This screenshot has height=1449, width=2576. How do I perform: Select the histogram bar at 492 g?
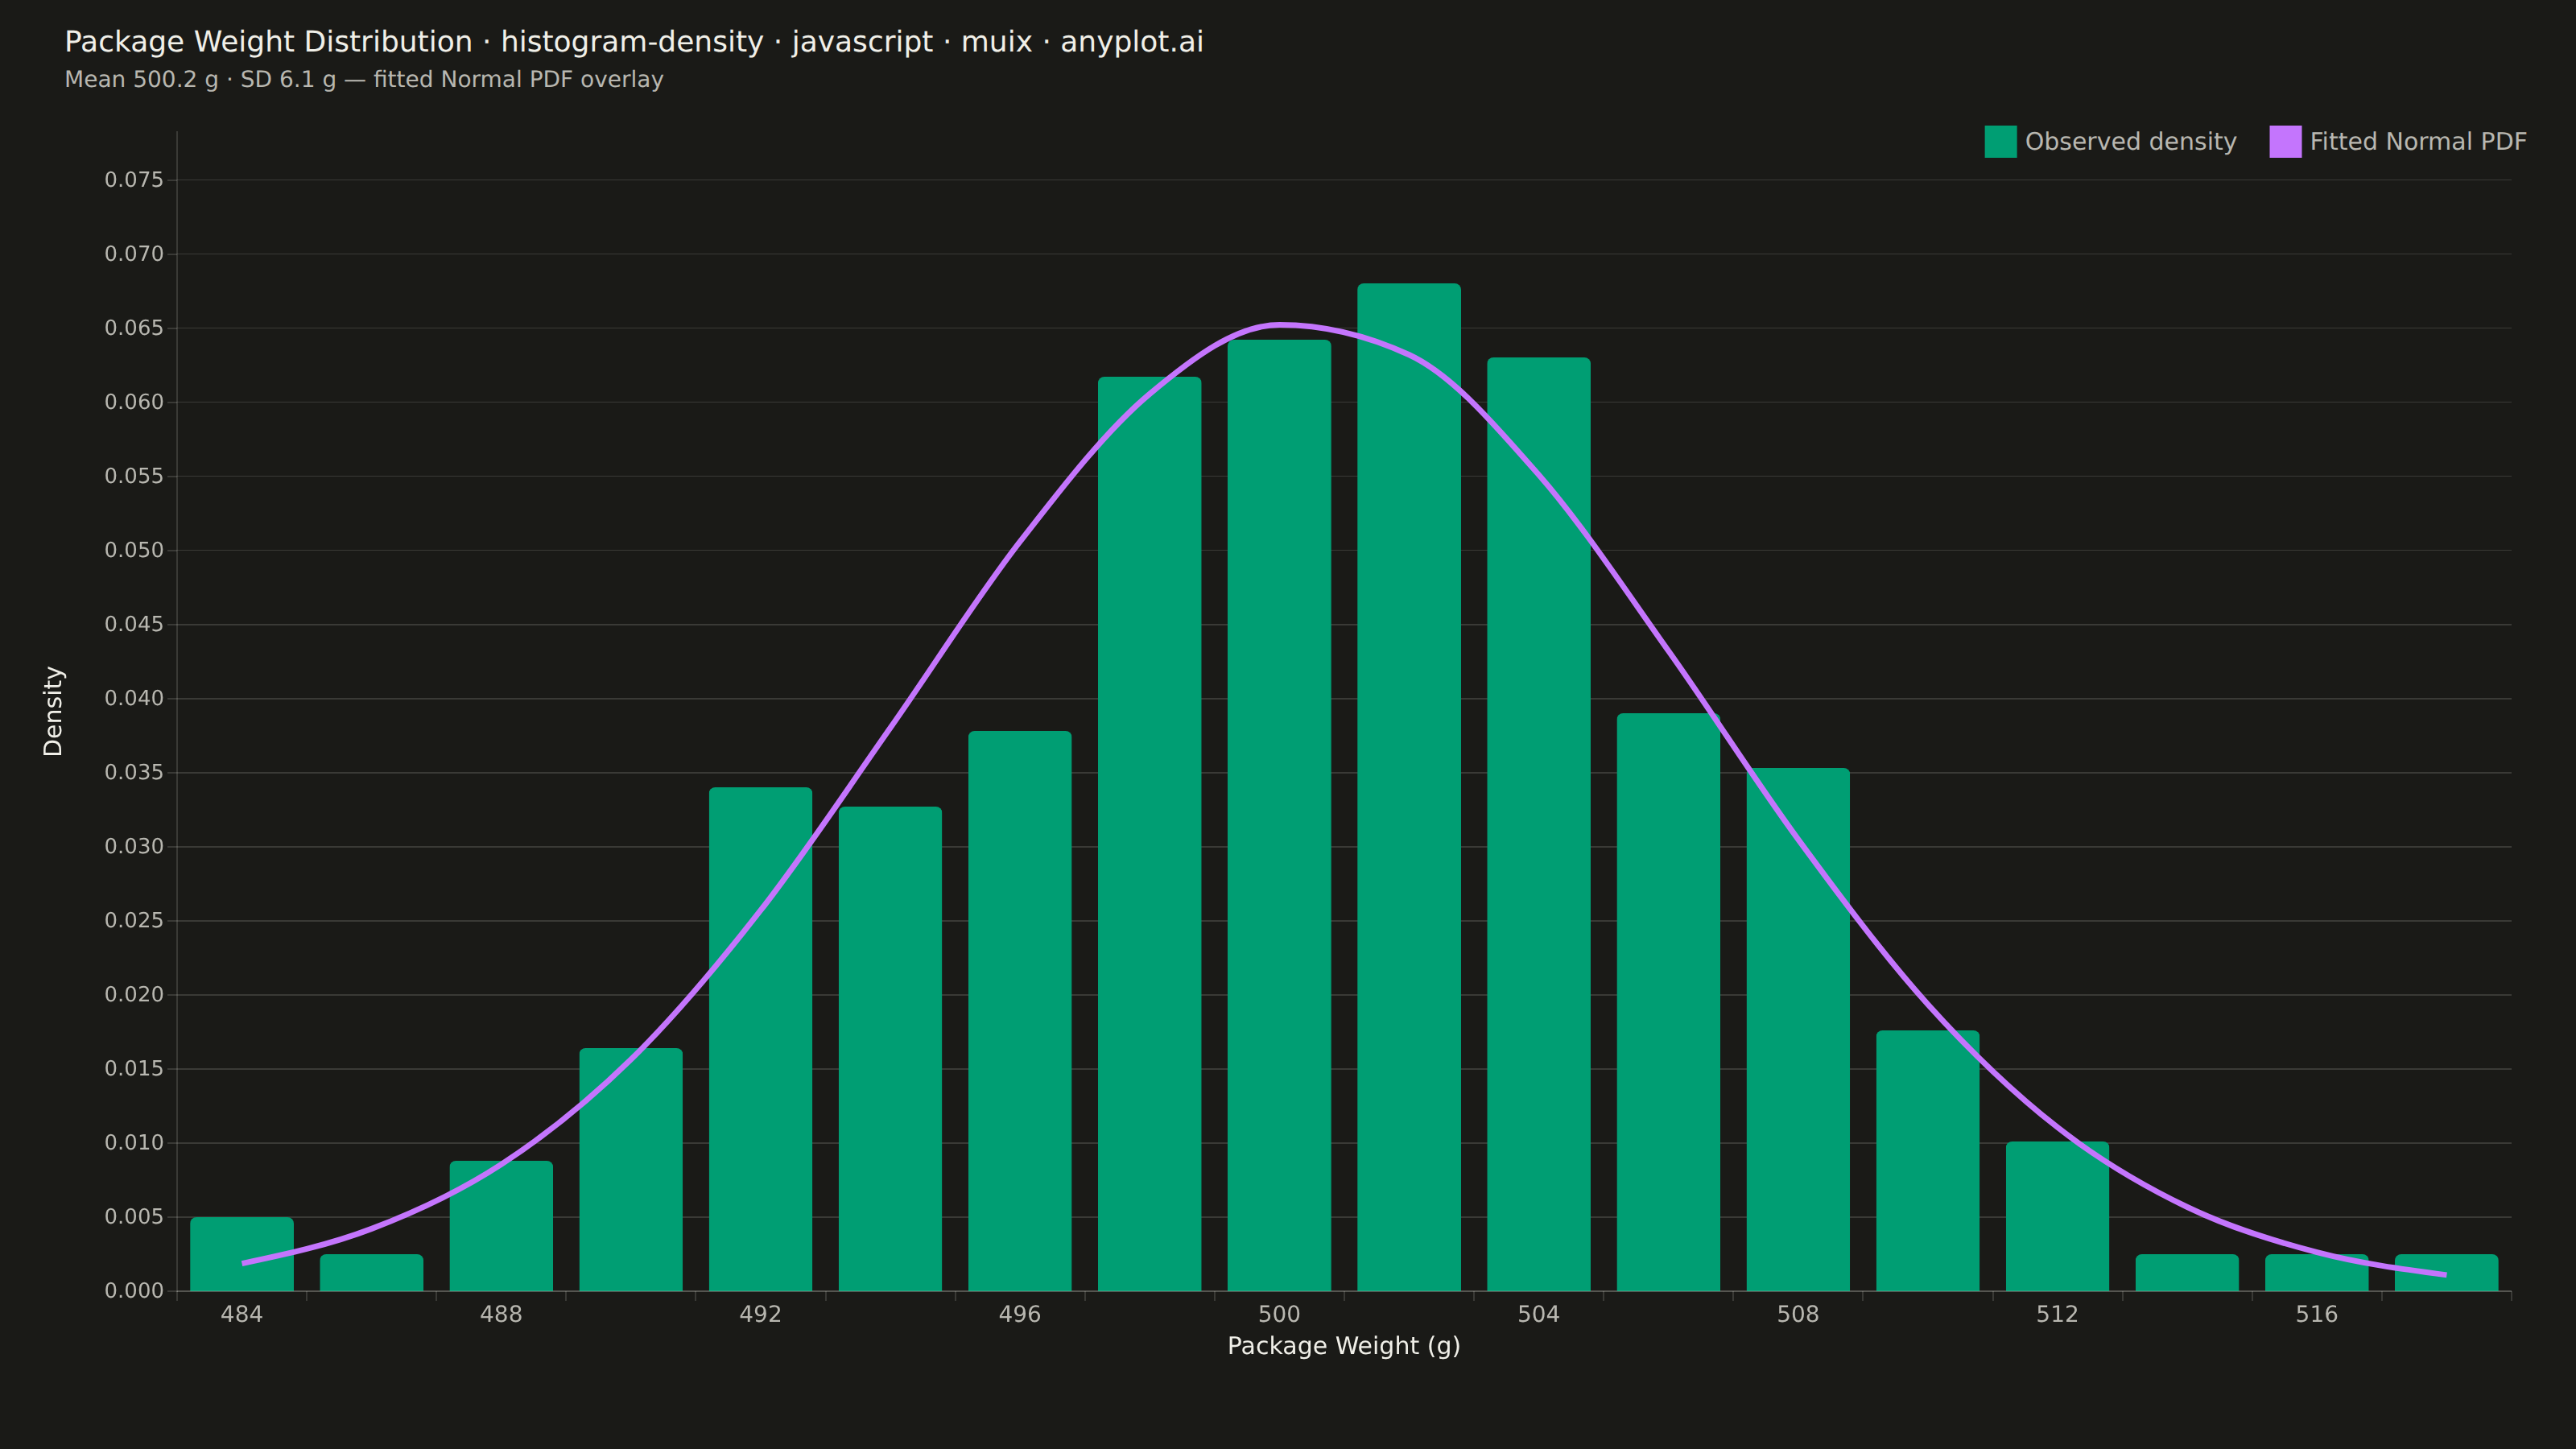point(761,1039)
